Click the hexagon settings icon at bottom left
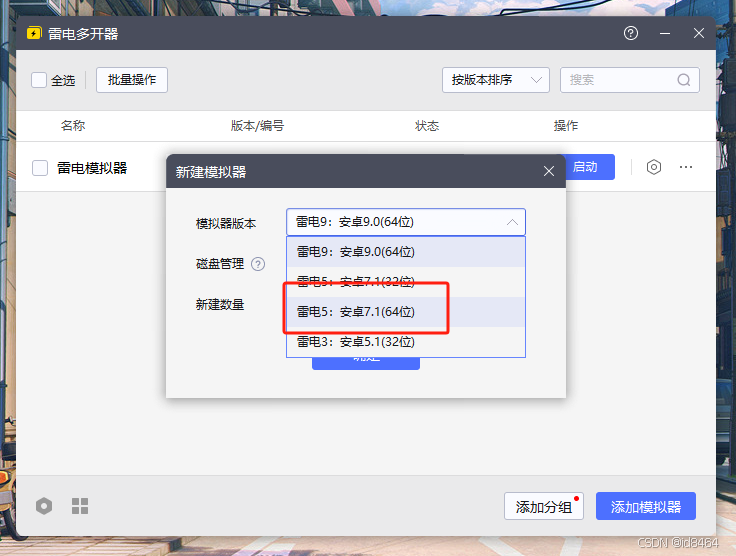This screenshot has height=556, width=736. [44, 506]
